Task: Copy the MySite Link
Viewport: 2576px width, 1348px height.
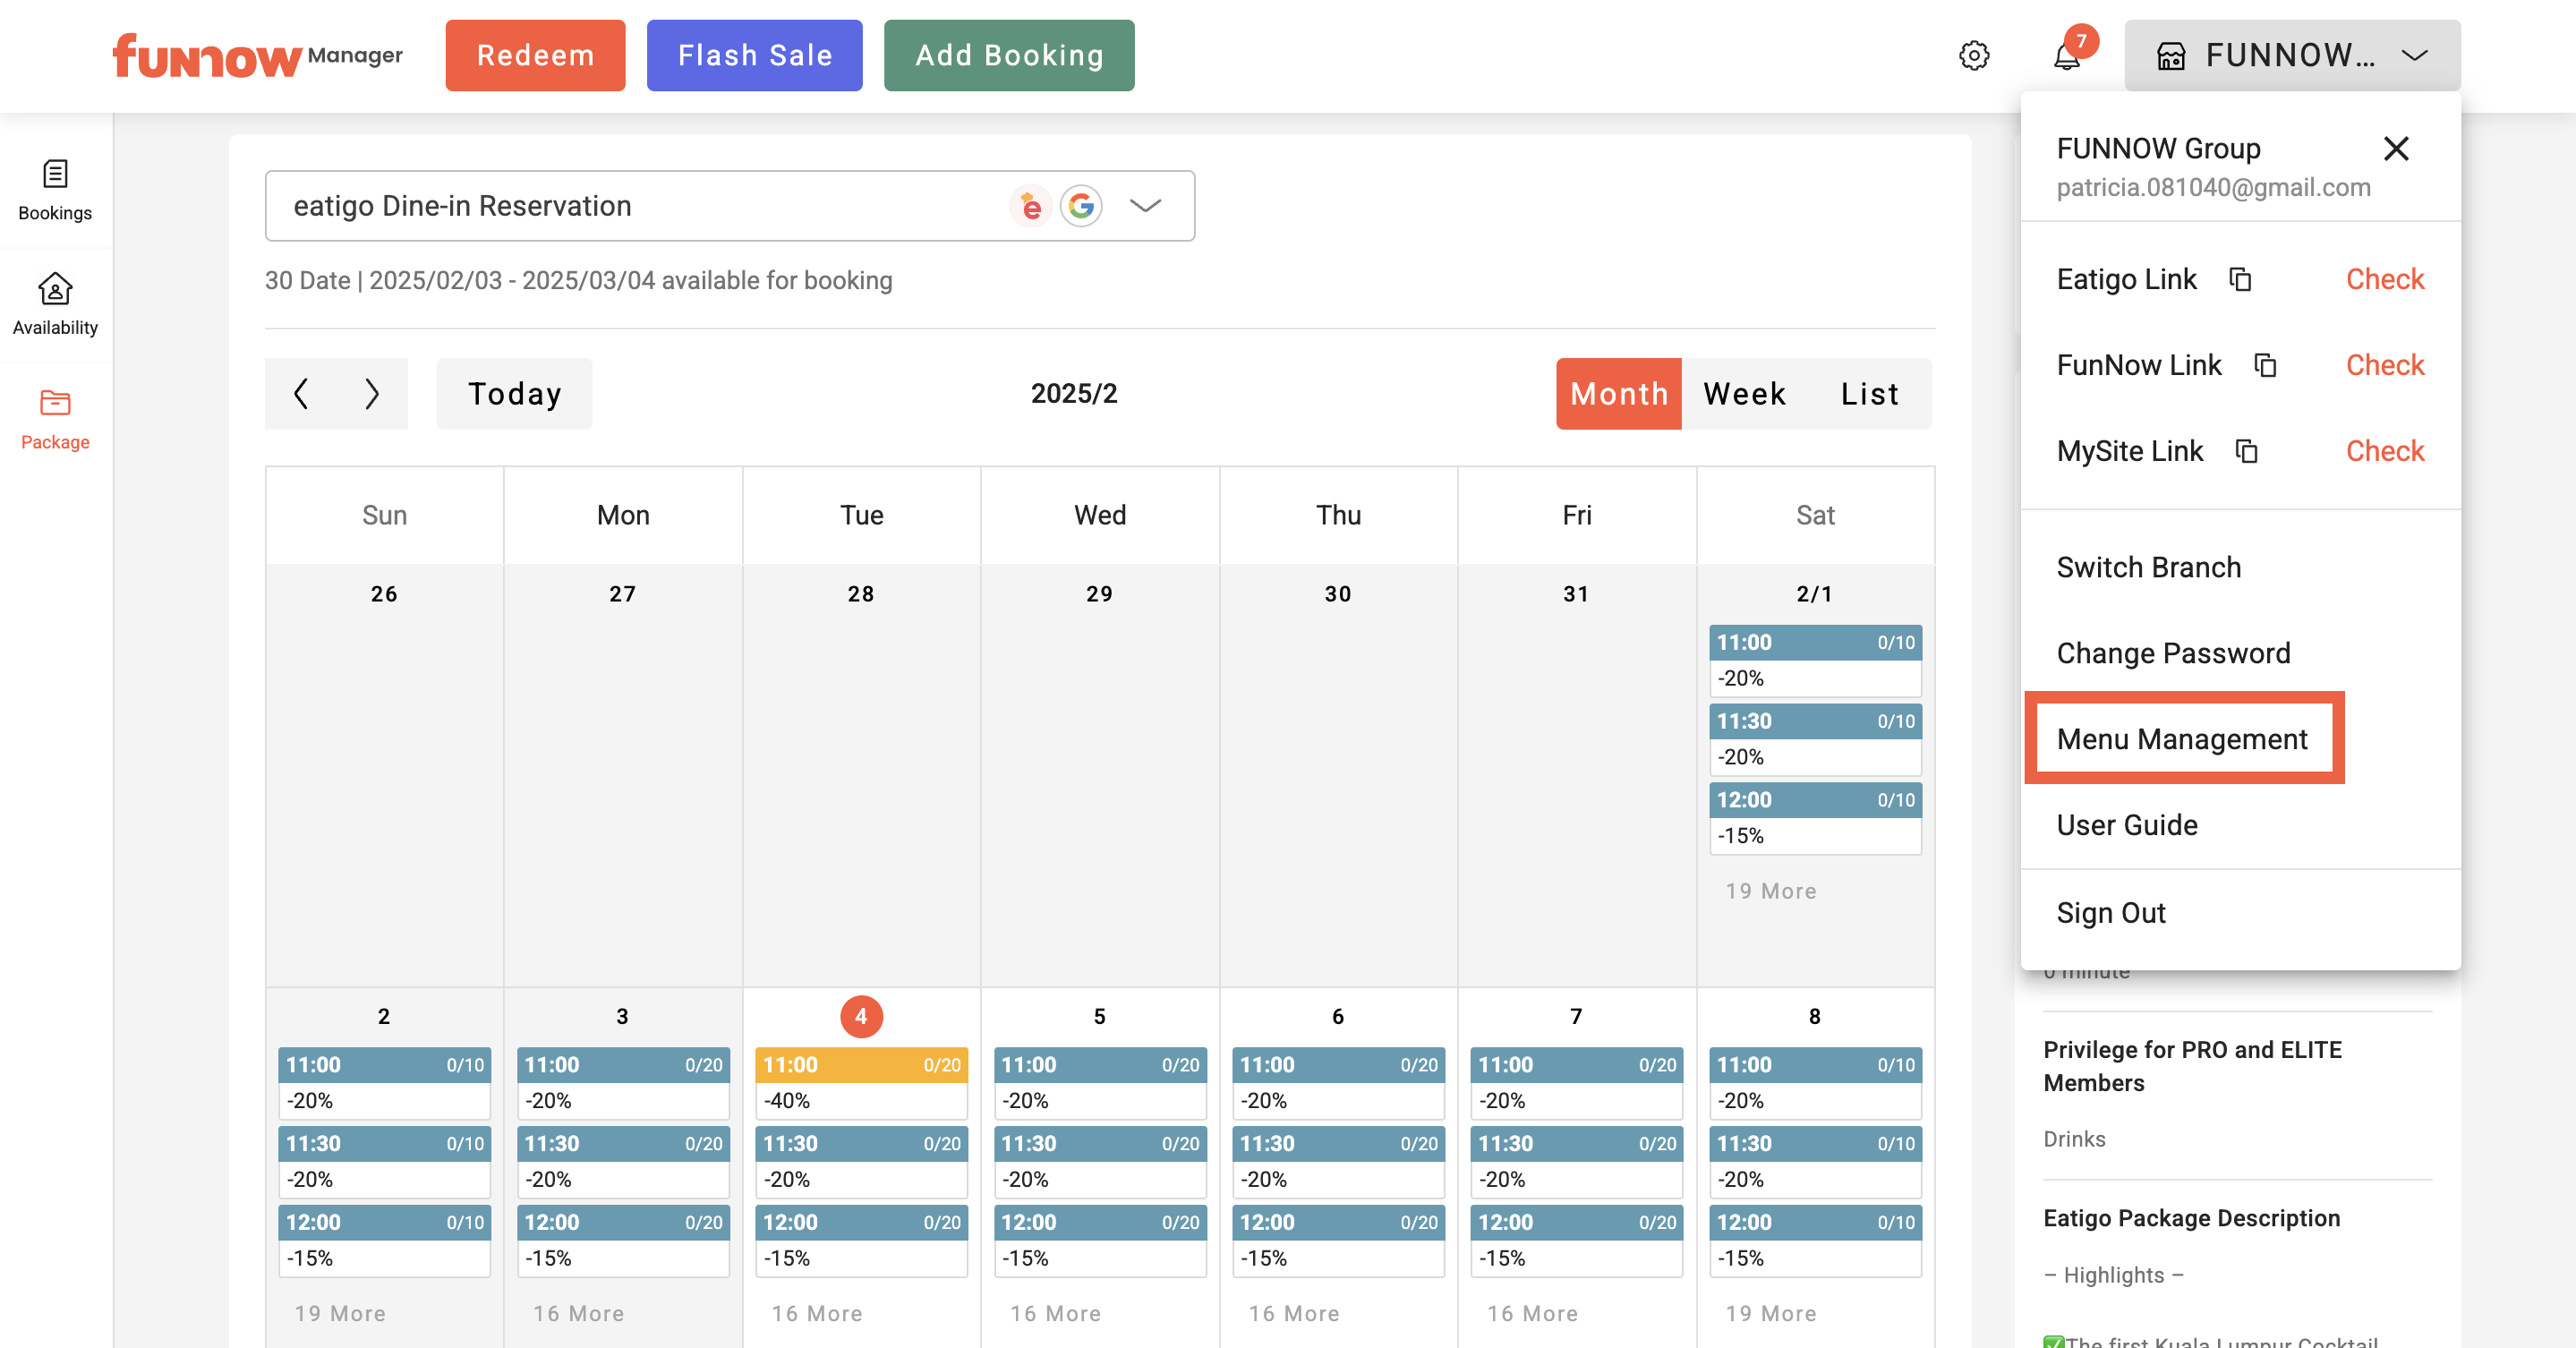Action: 2247,451
